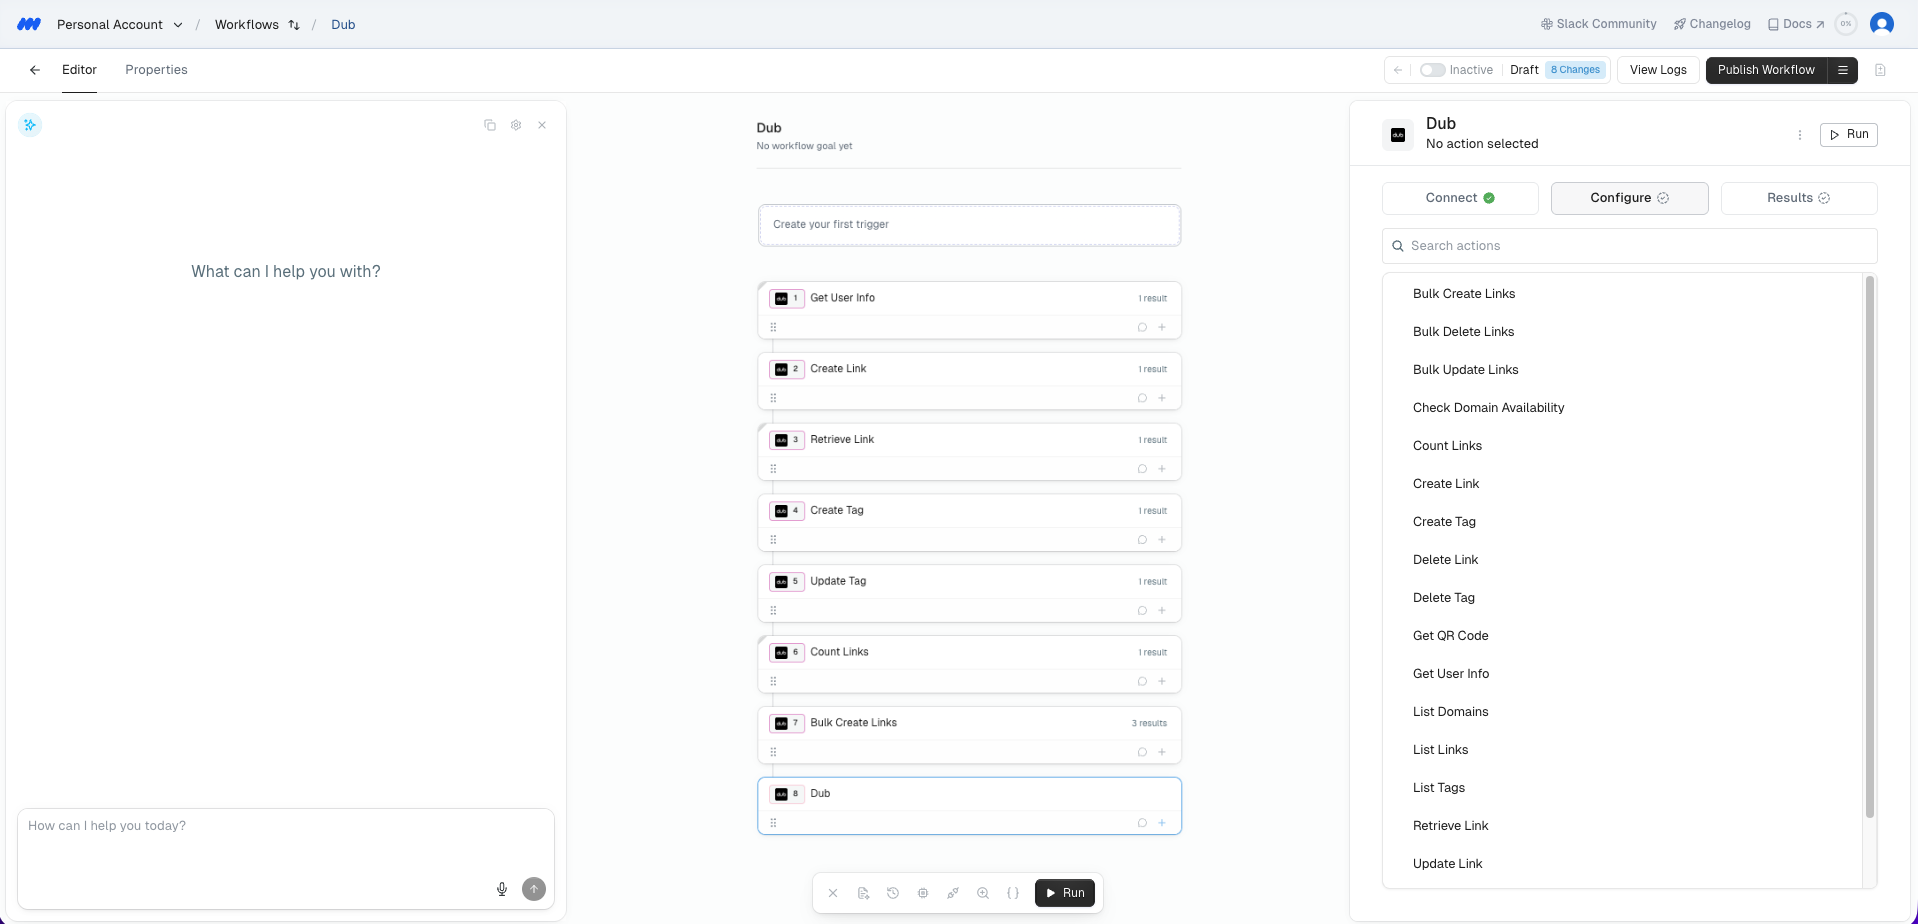Screen dimensions: 1918x924
Task: Click the View Logs button
Action: (x=1658, y=70)
